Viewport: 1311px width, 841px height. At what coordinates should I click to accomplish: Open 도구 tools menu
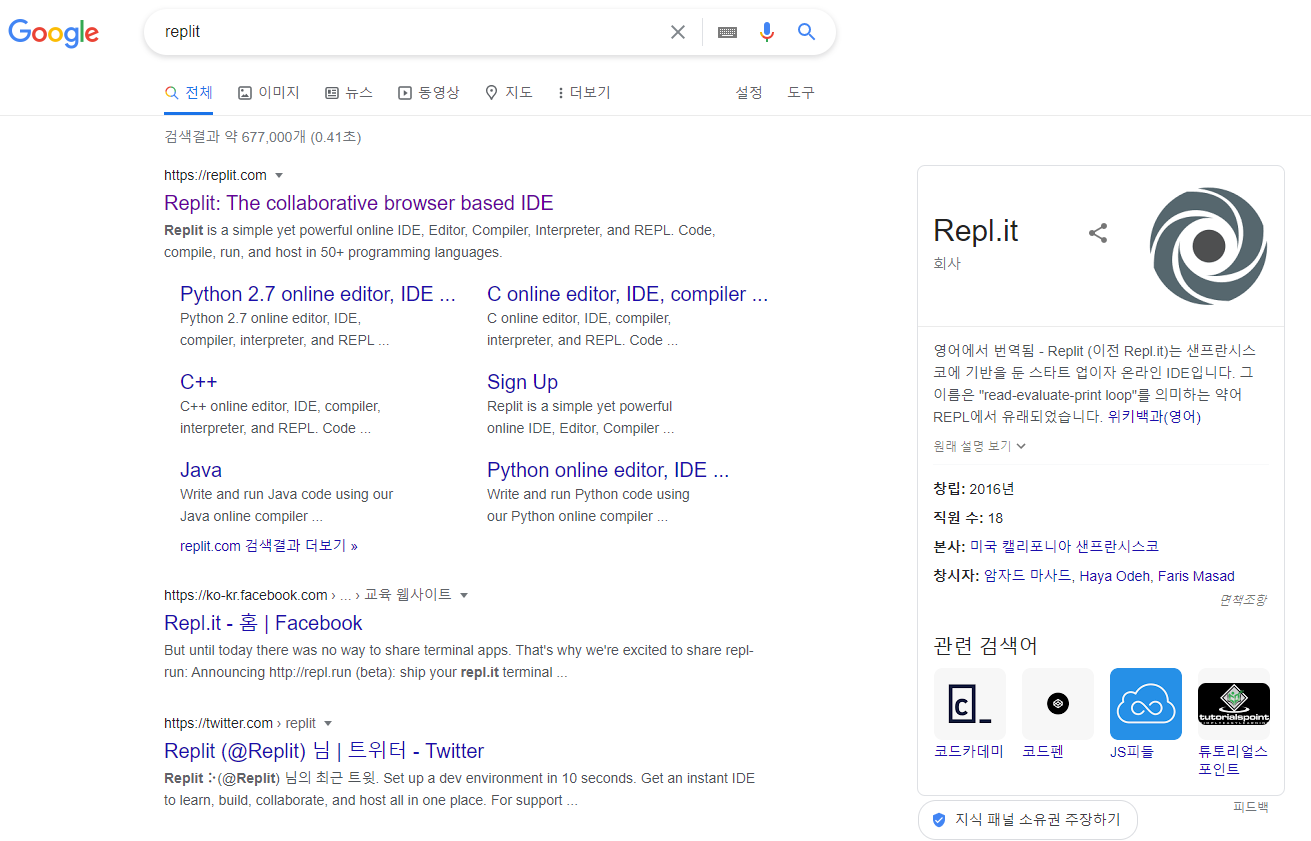(801, 93)
